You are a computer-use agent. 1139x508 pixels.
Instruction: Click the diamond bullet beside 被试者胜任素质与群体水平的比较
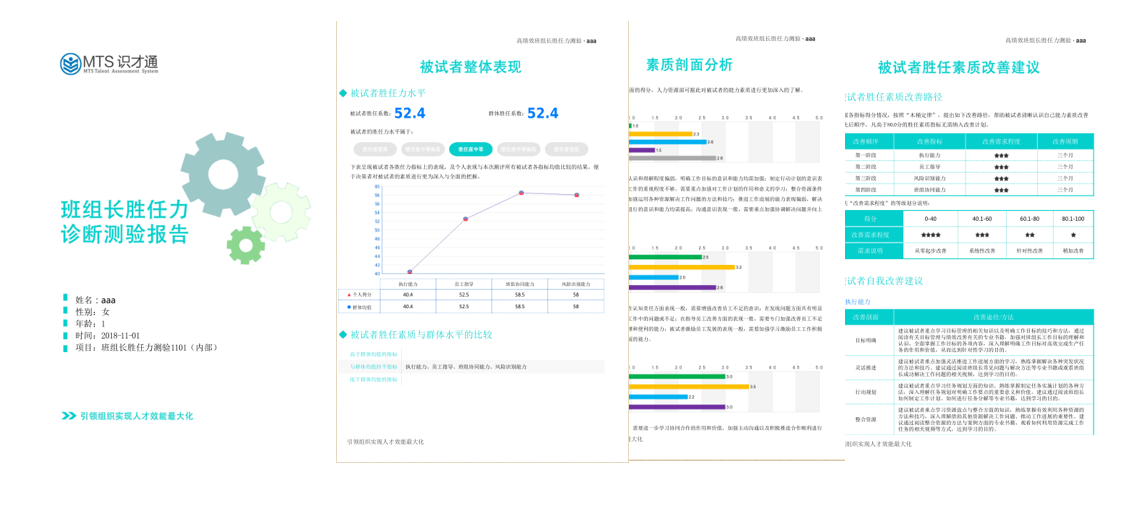click(x=344, y=335)
